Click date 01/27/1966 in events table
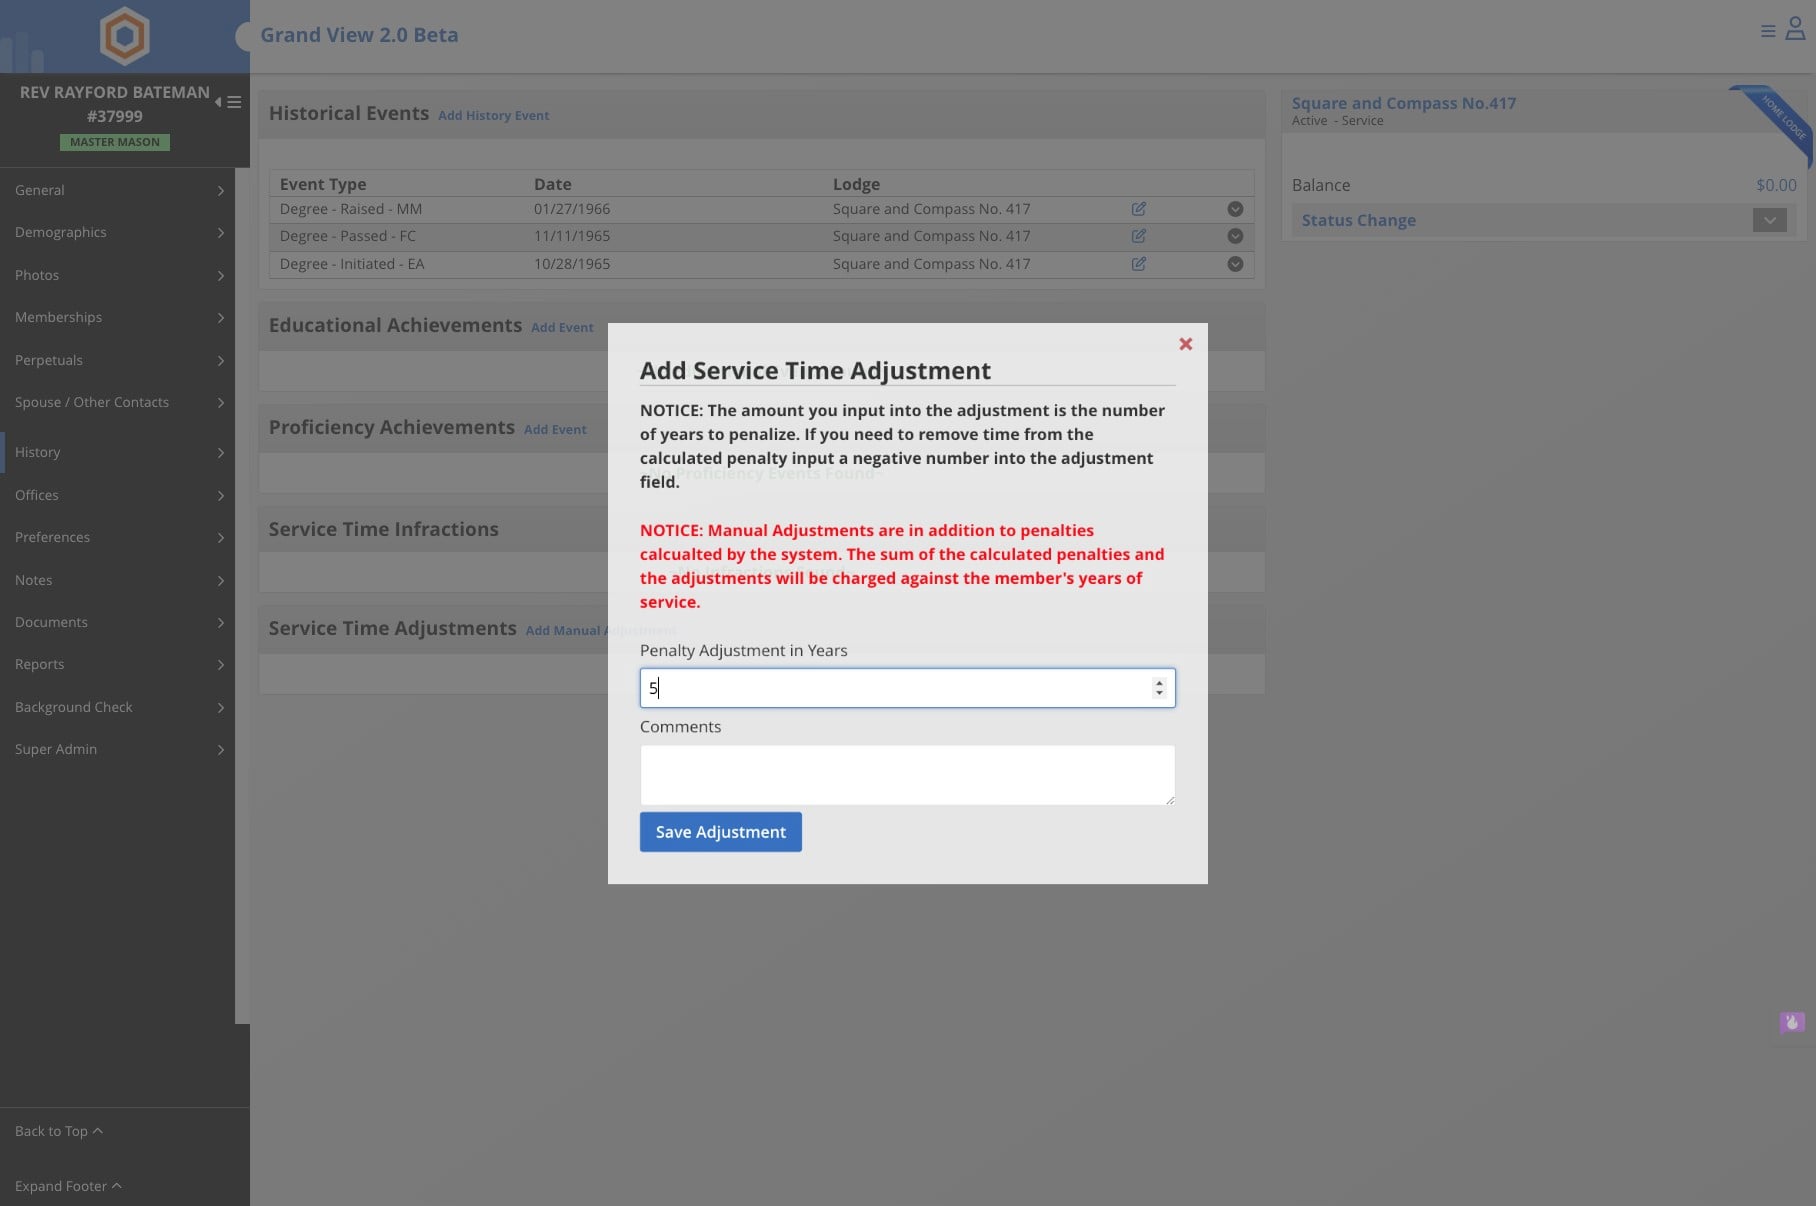The width and height of the screenshot is (1816, 1206). click(x=571, y=209)
